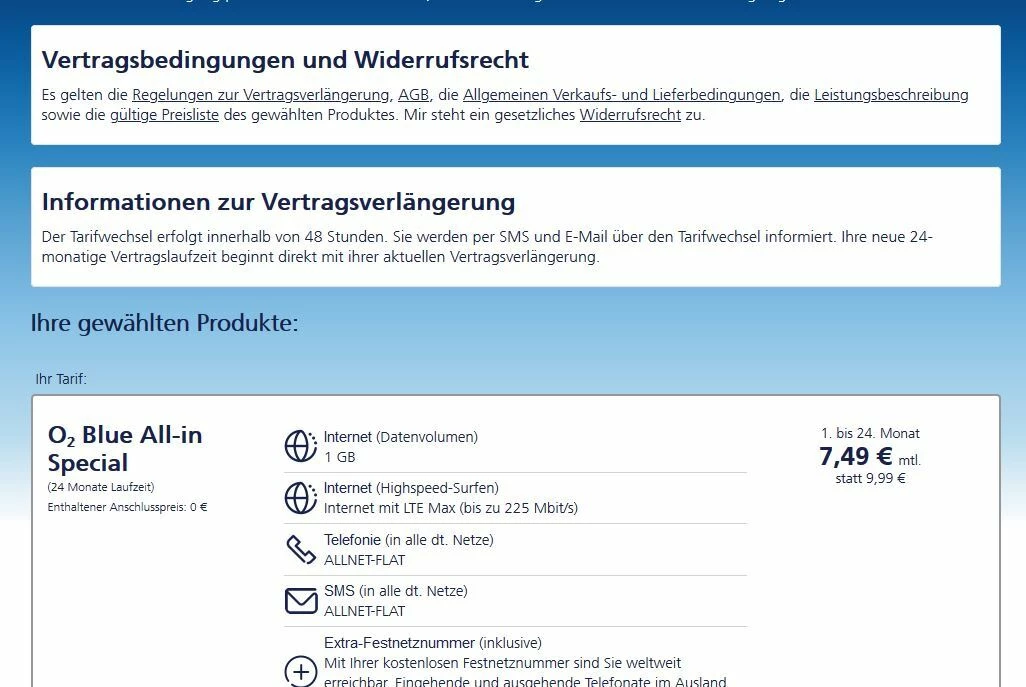The height and width of the screenshot is (687, 1026).
Task: Click the phone icon beside Telefonie
Action: [301, 550]
